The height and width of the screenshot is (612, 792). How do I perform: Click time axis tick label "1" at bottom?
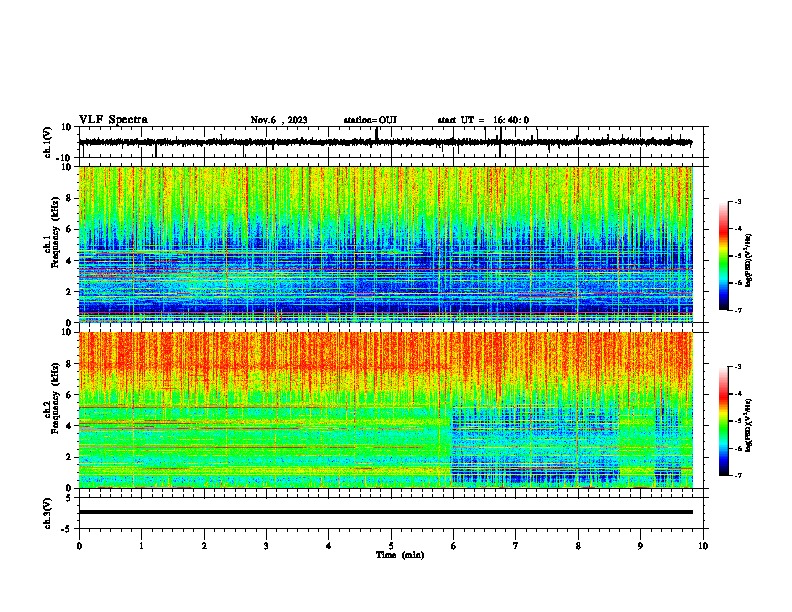pos(141,546)
